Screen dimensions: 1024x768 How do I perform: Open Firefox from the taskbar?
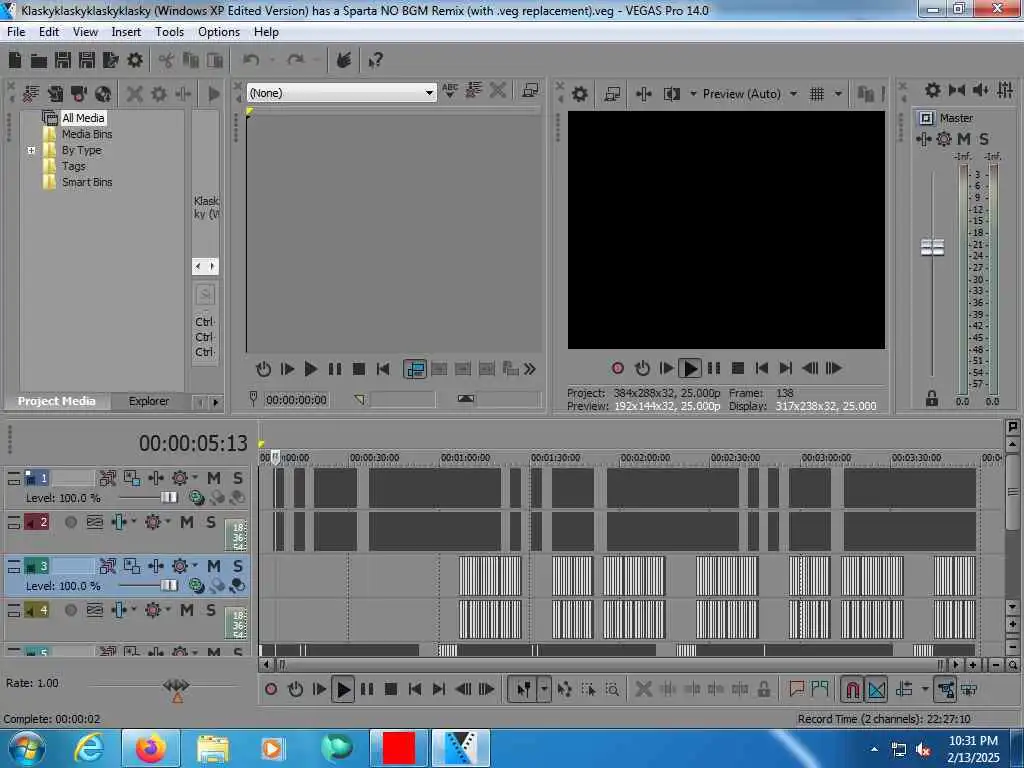pos(150,748)
